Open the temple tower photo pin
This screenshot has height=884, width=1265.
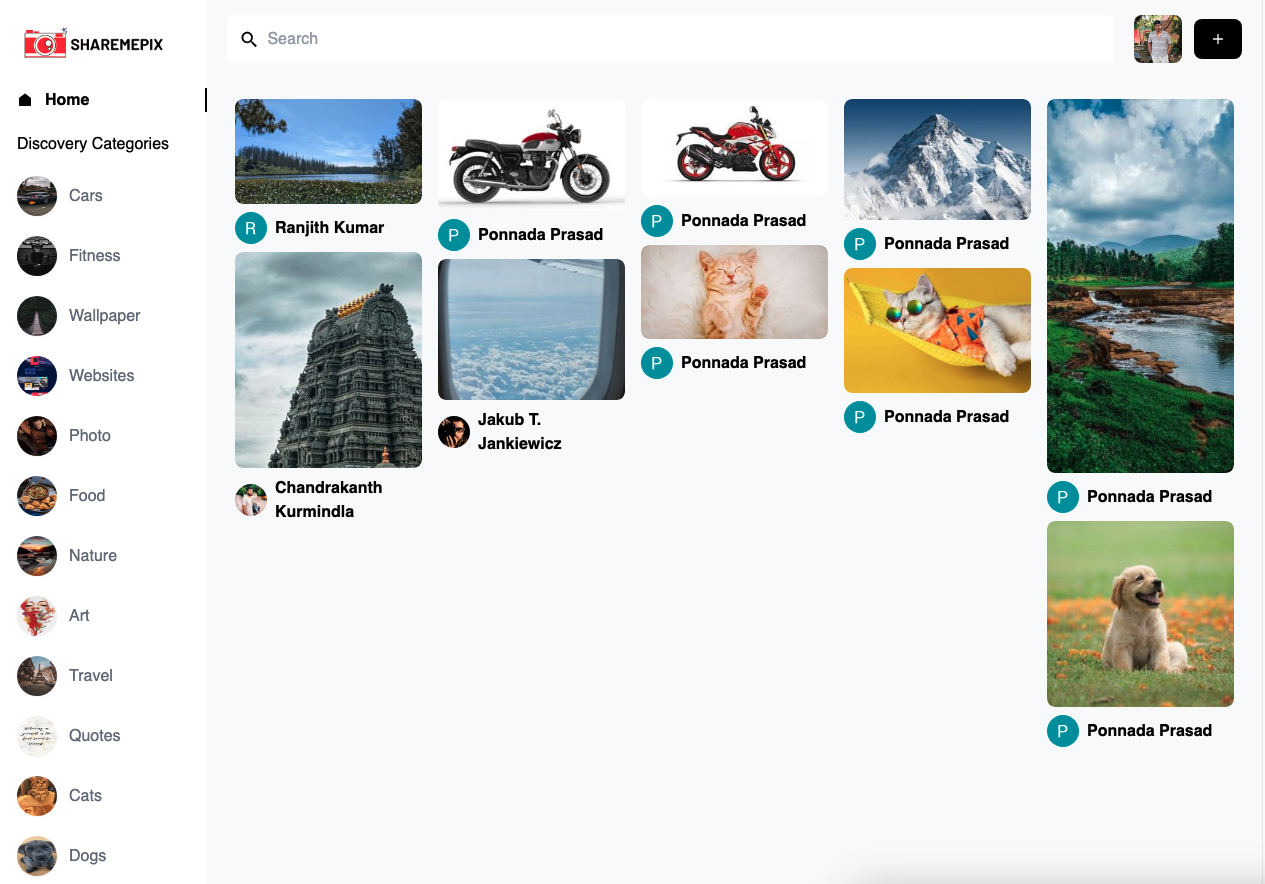pos(328,360)
